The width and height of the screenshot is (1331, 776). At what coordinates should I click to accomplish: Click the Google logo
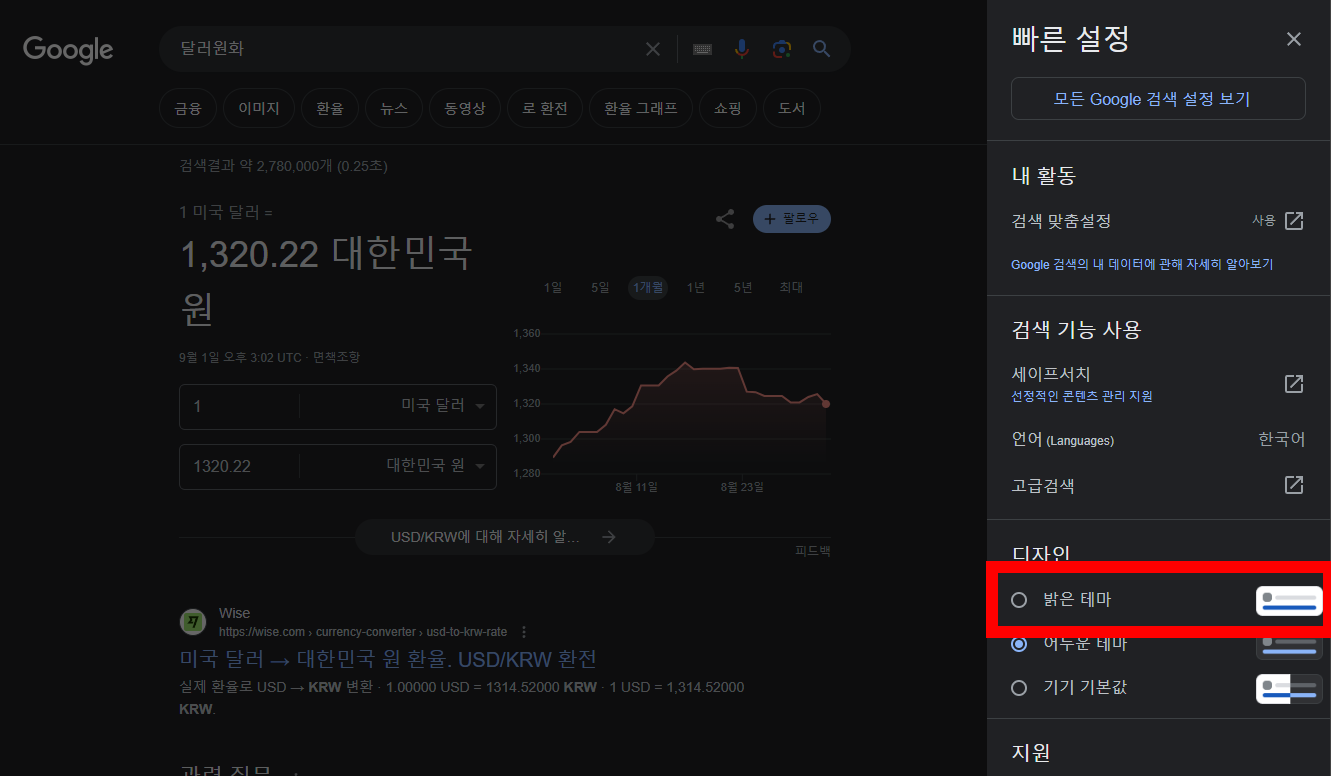point(68,50)
